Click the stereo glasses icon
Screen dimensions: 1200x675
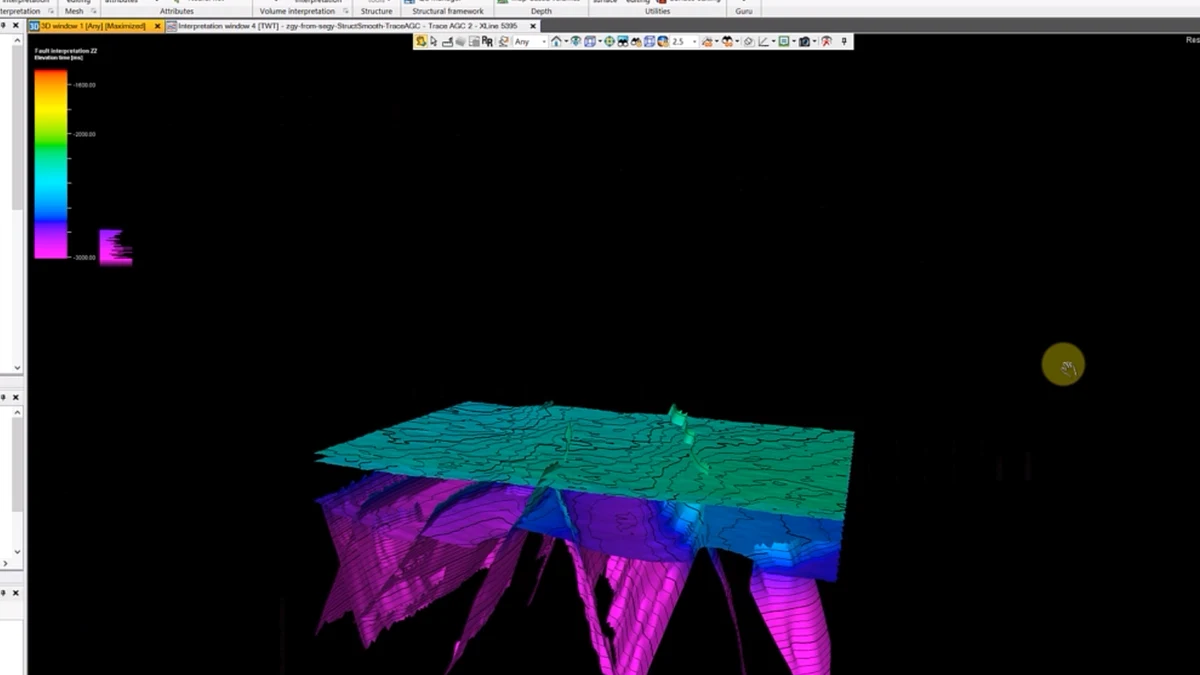tap(728, 42)
